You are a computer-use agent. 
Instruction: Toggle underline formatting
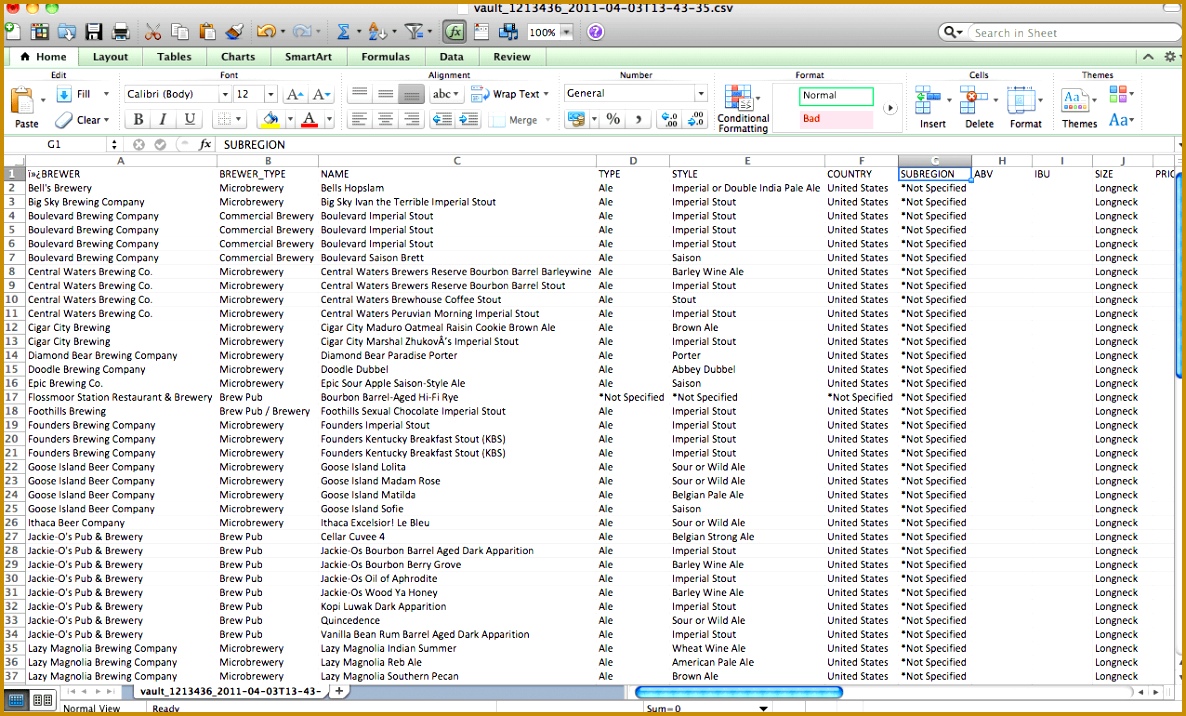tap(189, 119)
